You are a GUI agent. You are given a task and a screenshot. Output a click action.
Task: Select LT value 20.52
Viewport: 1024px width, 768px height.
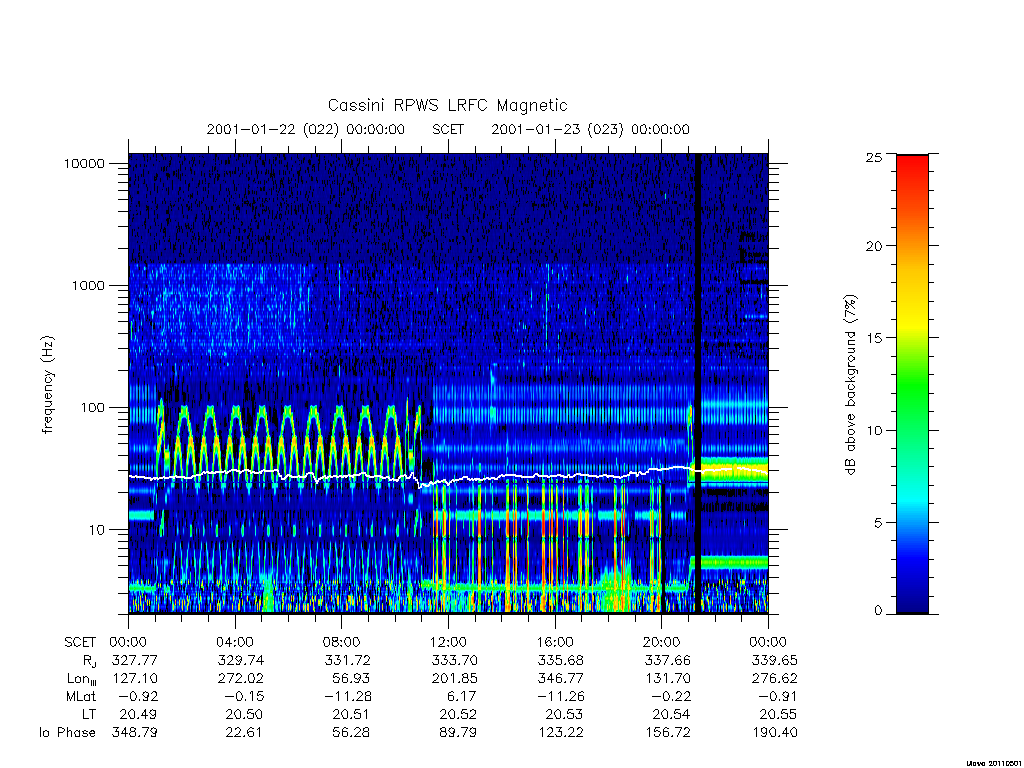458,714
